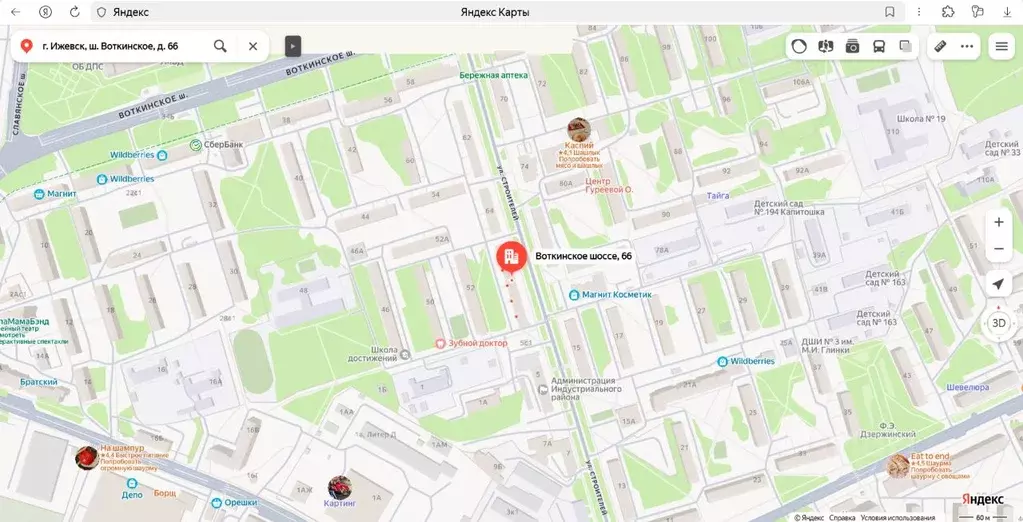The width and height of the screenshot is (1023, 522).
Task: Open the Депо cafe marker
Action: [132, 484]
